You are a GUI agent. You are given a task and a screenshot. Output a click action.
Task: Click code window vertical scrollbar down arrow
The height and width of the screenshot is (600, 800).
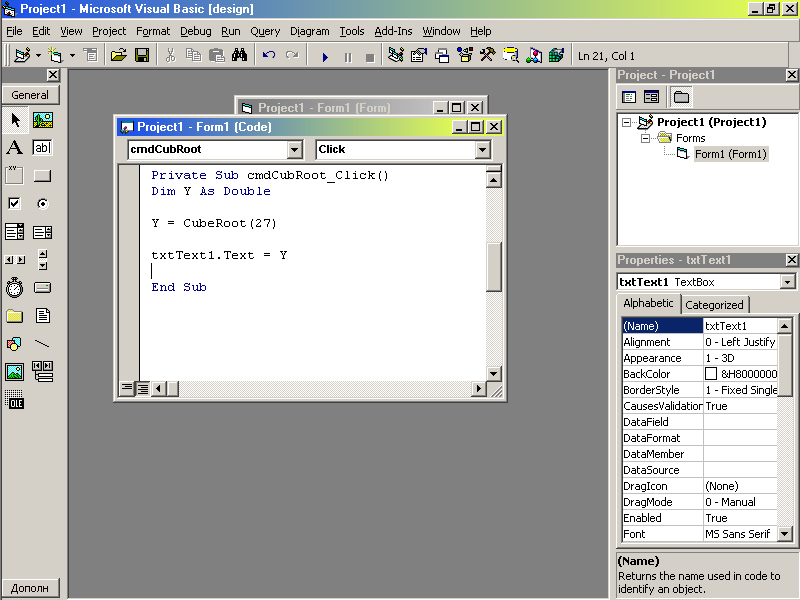click(x=493, y=373)
